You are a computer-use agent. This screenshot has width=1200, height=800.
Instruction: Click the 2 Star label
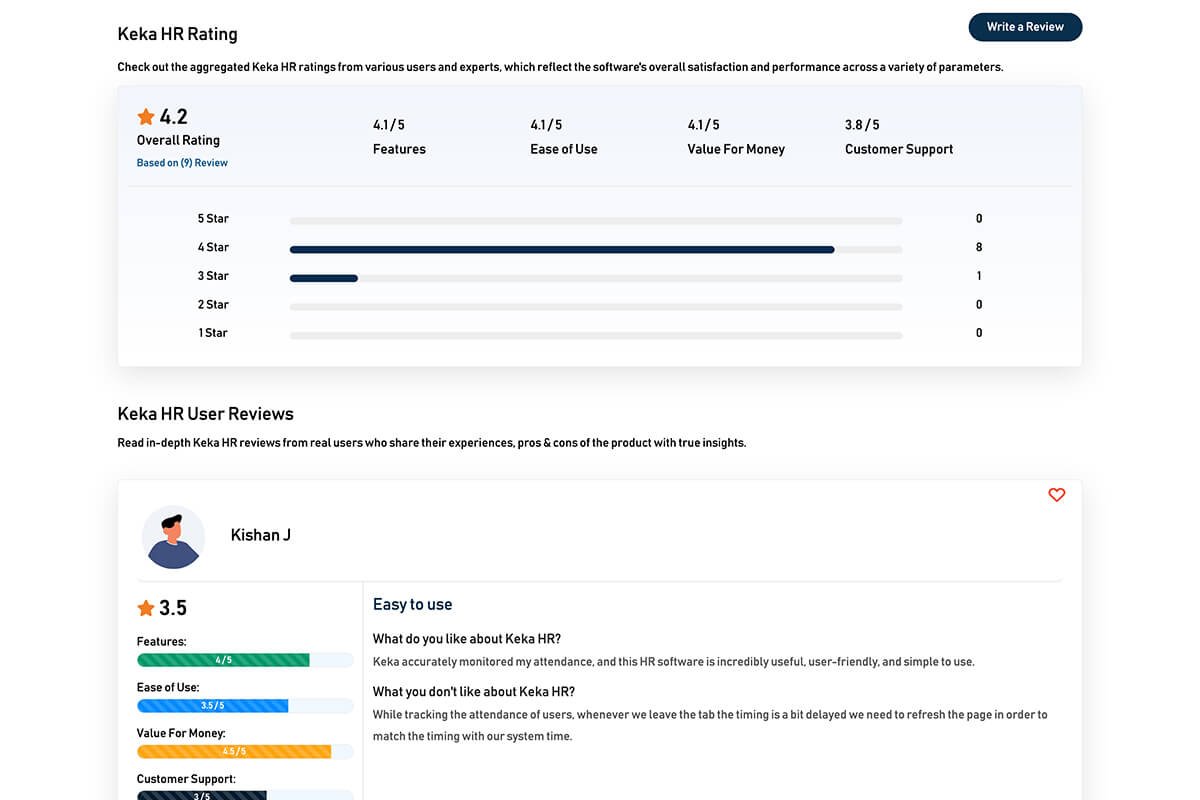[213, 305]
